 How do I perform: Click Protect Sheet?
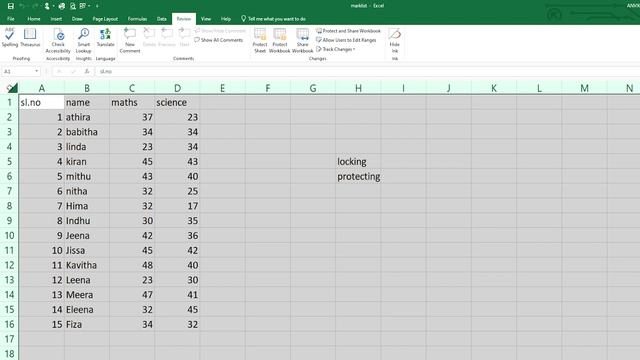260,41
